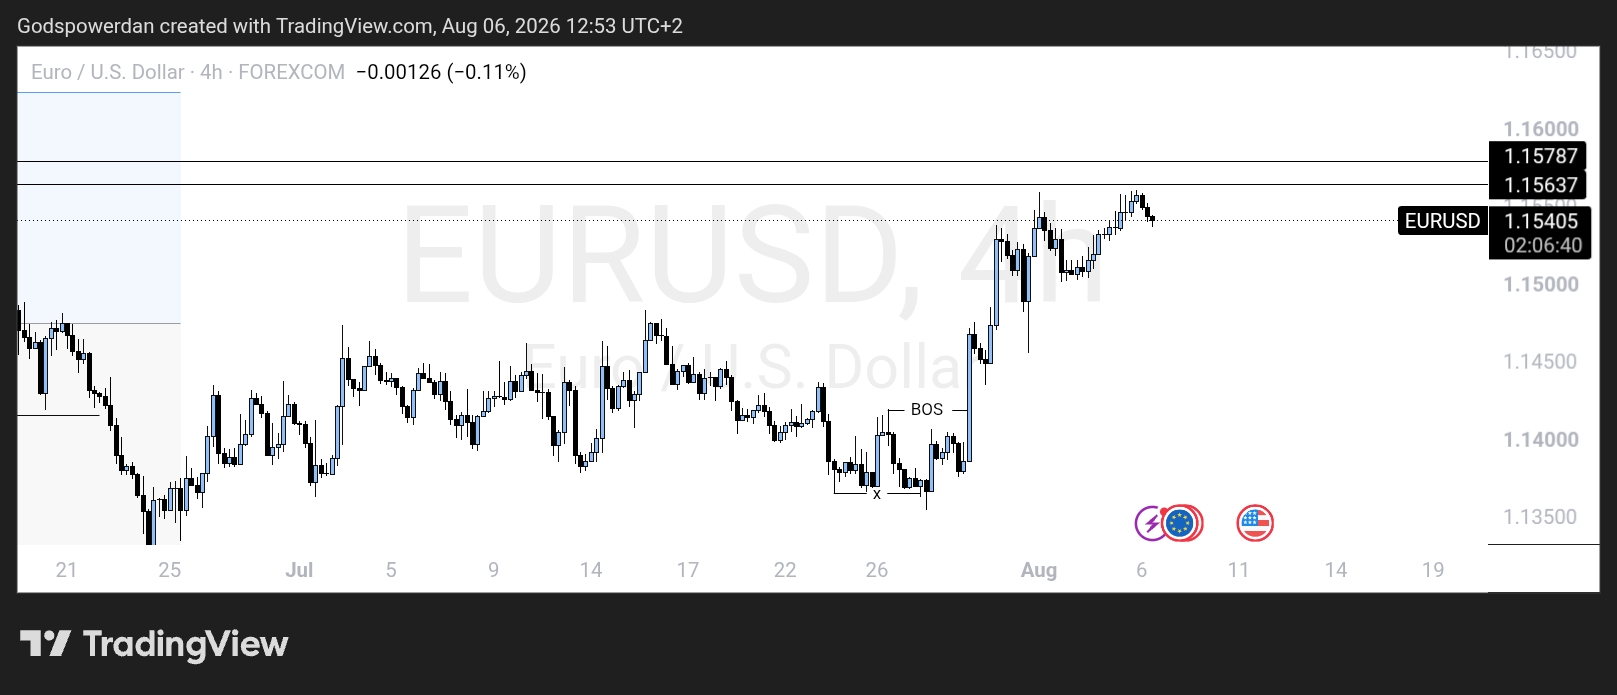Image resolution: width=1617 pixels, height=695 pixels.
Task: Click the Jul label on the time axis
Action: [299, 570]
